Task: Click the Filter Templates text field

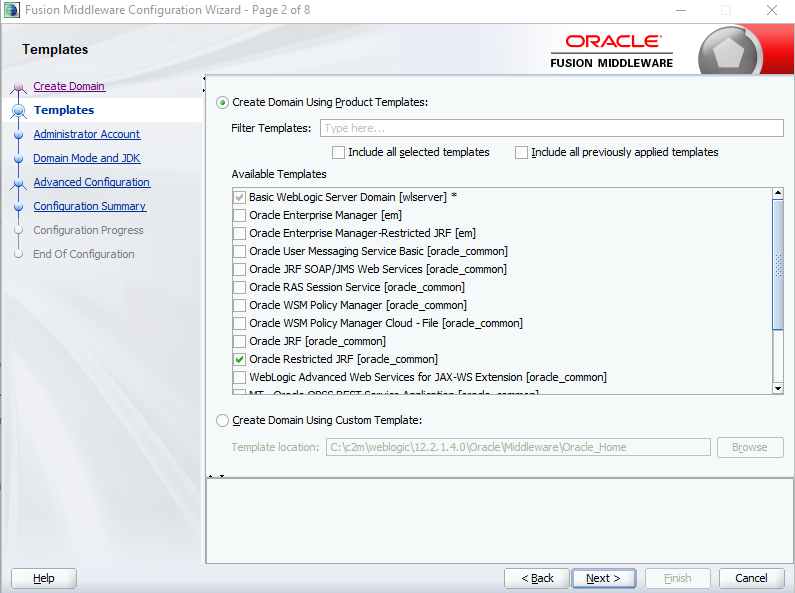Action: 552,128
